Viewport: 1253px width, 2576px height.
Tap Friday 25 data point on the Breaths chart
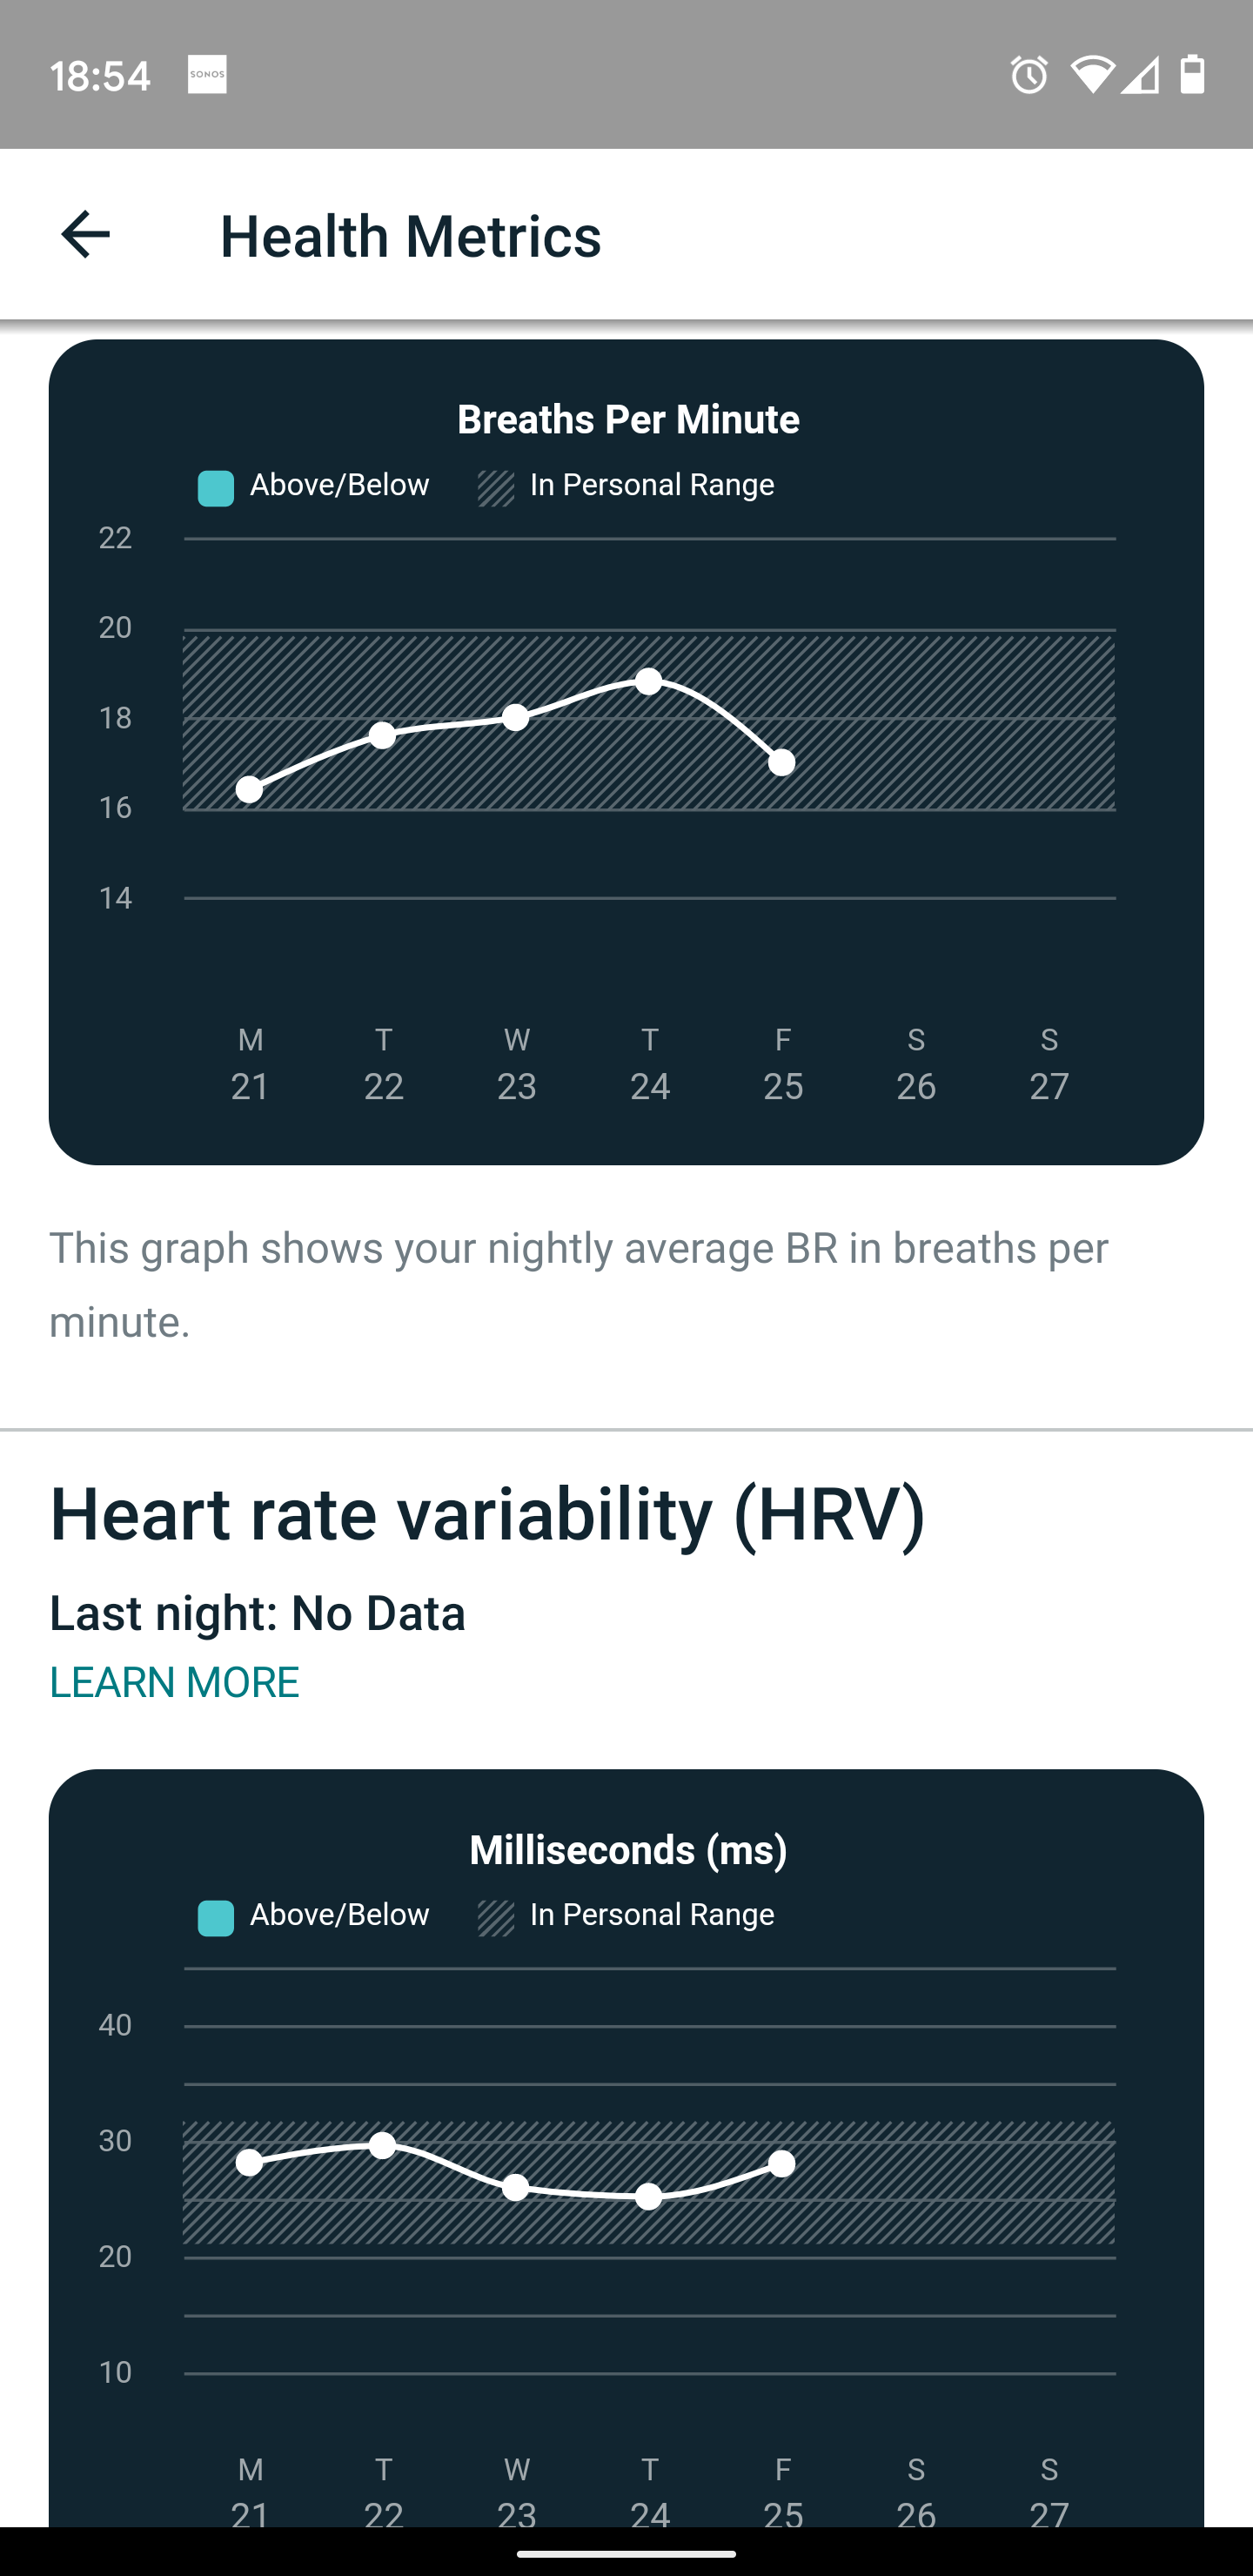pos(782,763)
